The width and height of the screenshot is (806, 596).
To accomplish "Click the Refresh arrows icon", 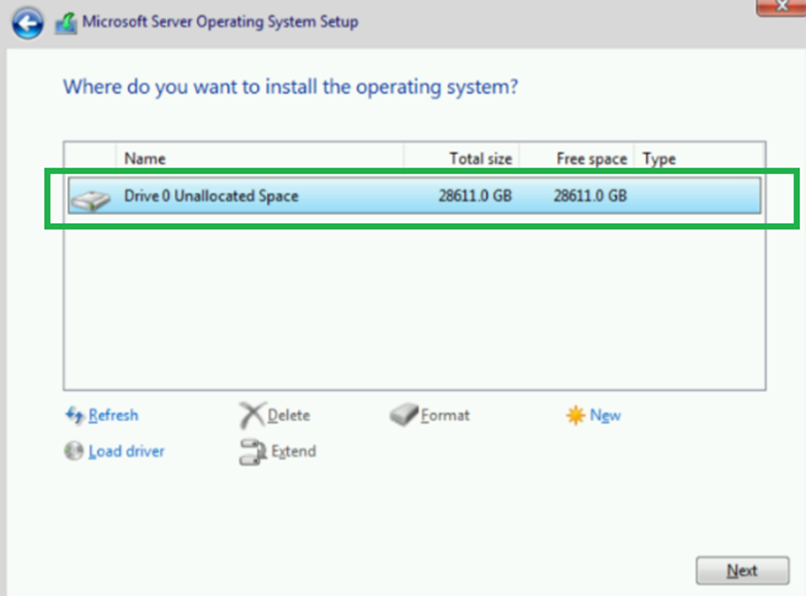I will coord(75,415).
